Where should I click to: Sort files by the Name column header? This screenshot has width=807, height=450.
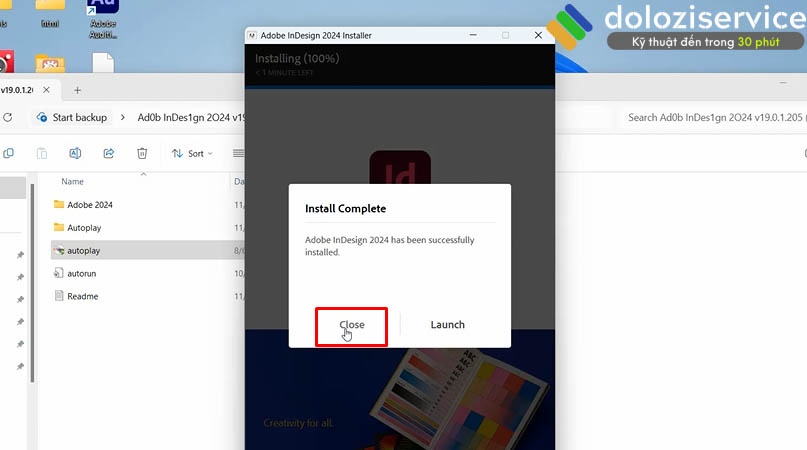[73, 181]
